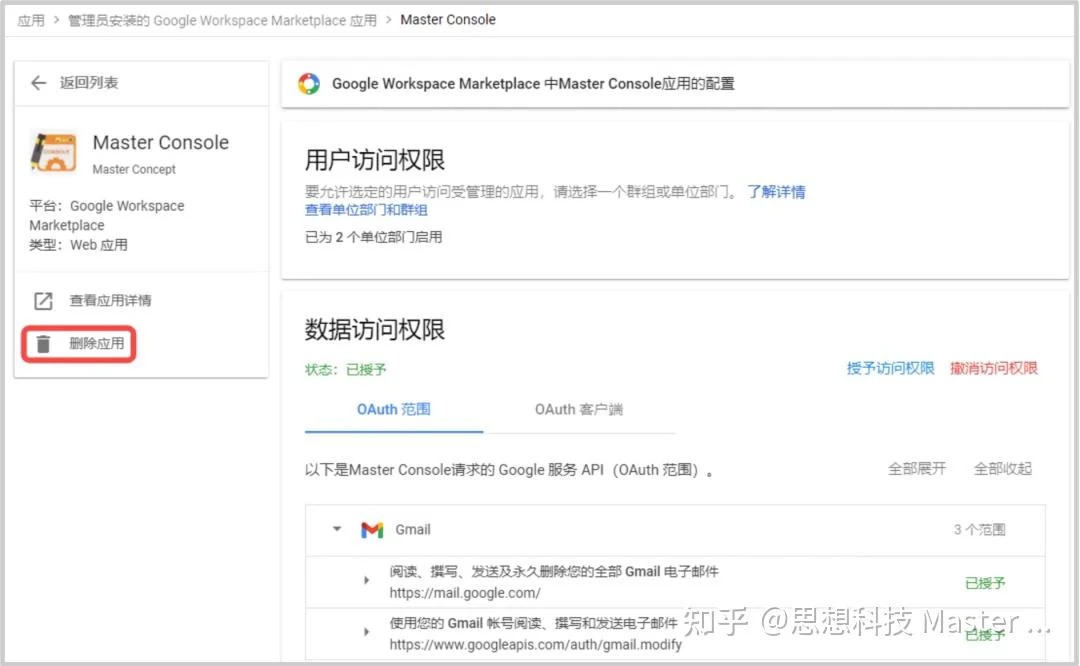Click the Gmail envelope icon
Screen dimensions: 1080x666
(x=372, y=530)
